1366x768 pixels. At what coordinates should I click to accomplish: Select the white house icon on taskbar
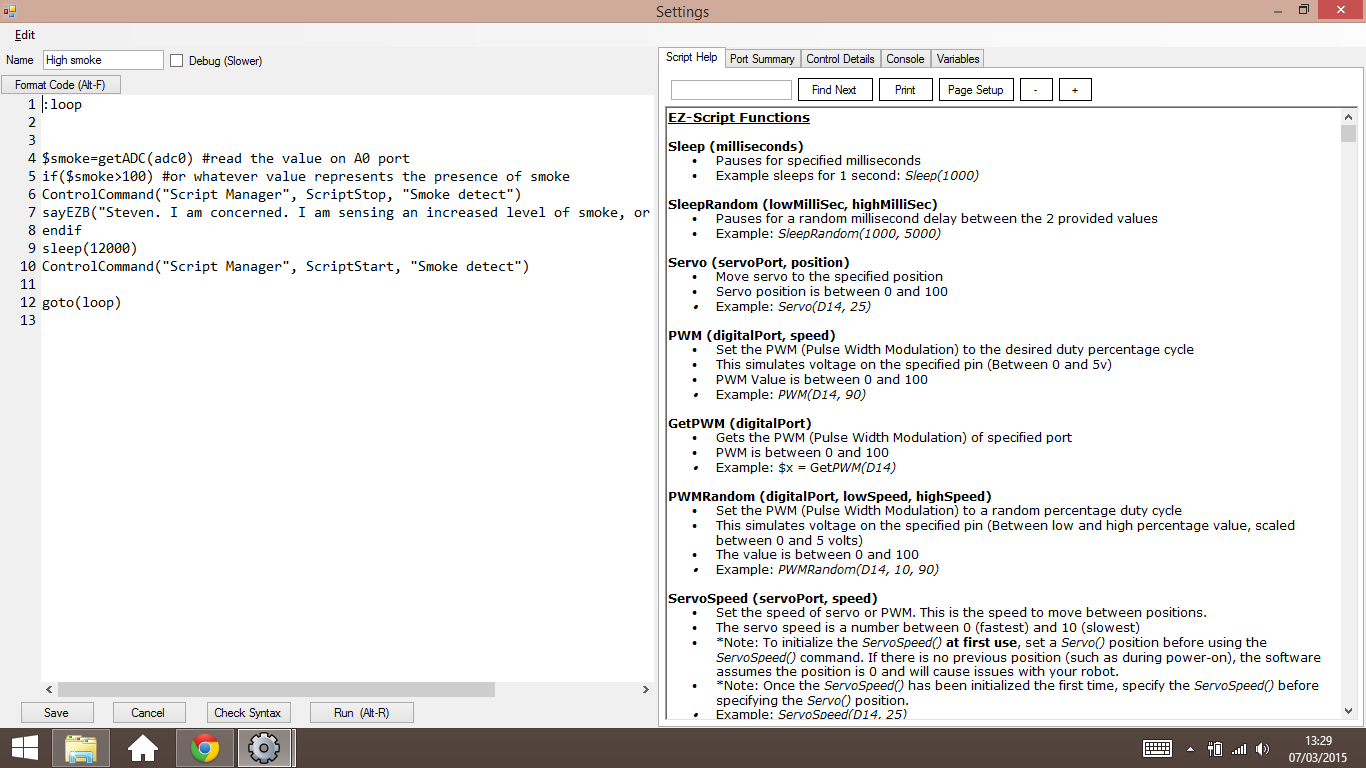[145, 747]
